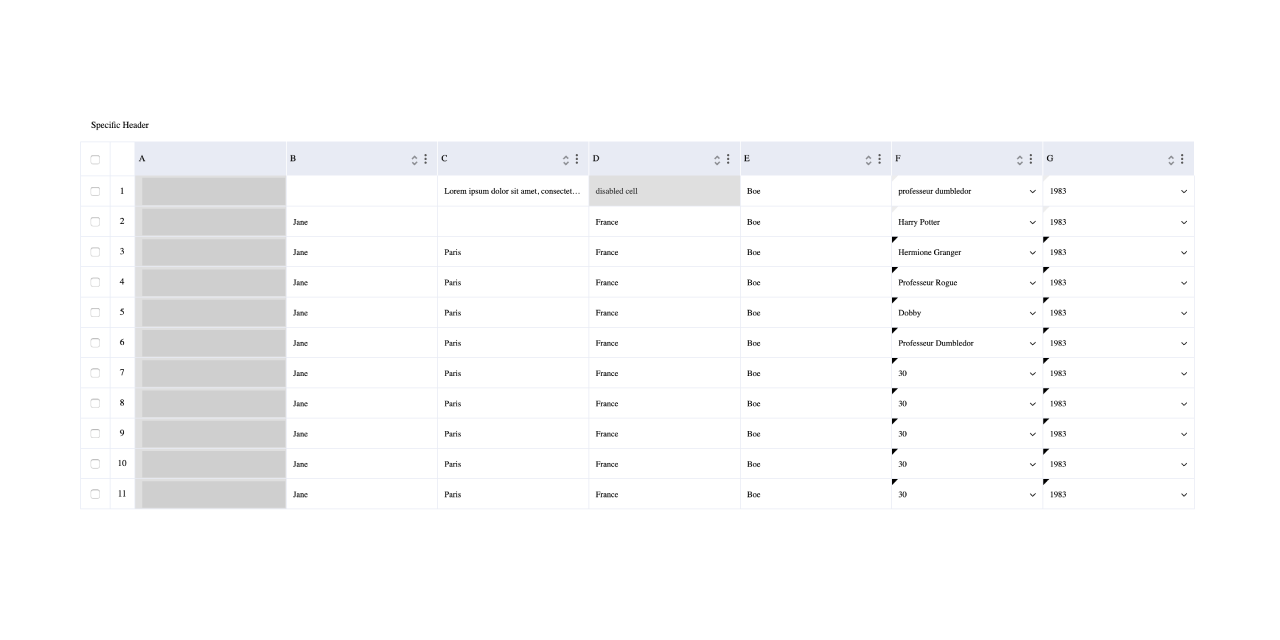The image size is (1280, 640).
Task: Click the column A header
Action: tap(211, 159)
